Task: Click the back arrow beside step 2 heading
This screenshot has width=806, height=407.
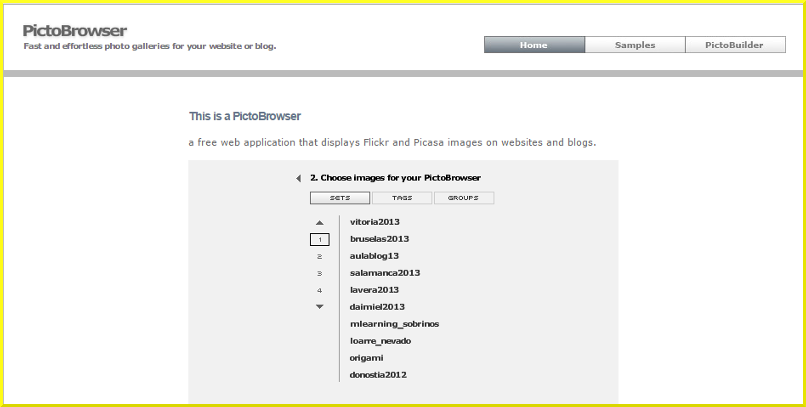Action: (298, 178)
